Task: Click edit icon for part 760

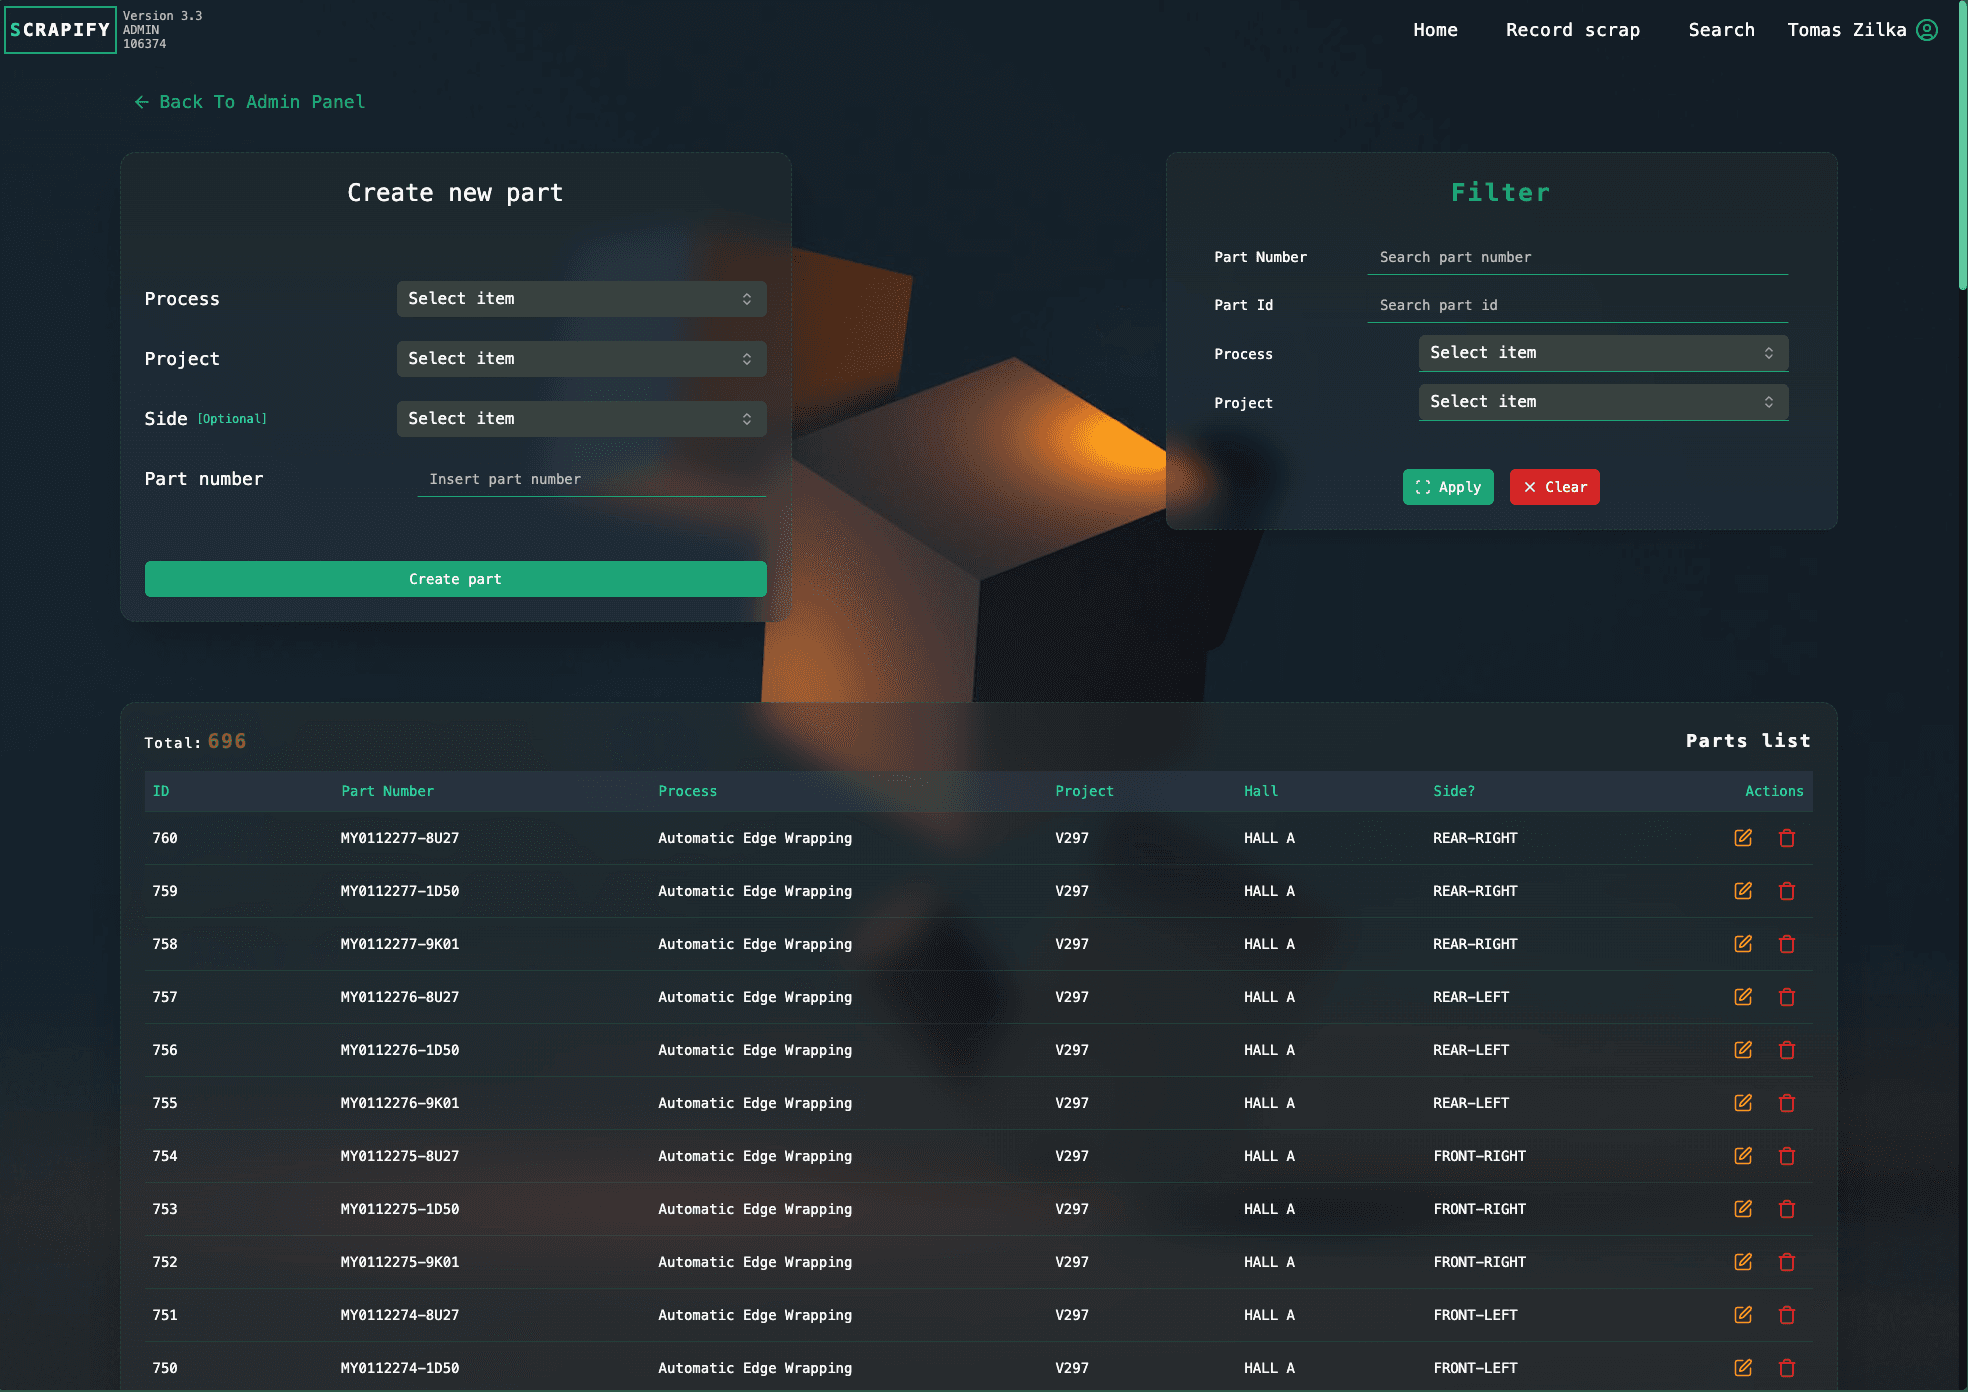Action: 1743,838
